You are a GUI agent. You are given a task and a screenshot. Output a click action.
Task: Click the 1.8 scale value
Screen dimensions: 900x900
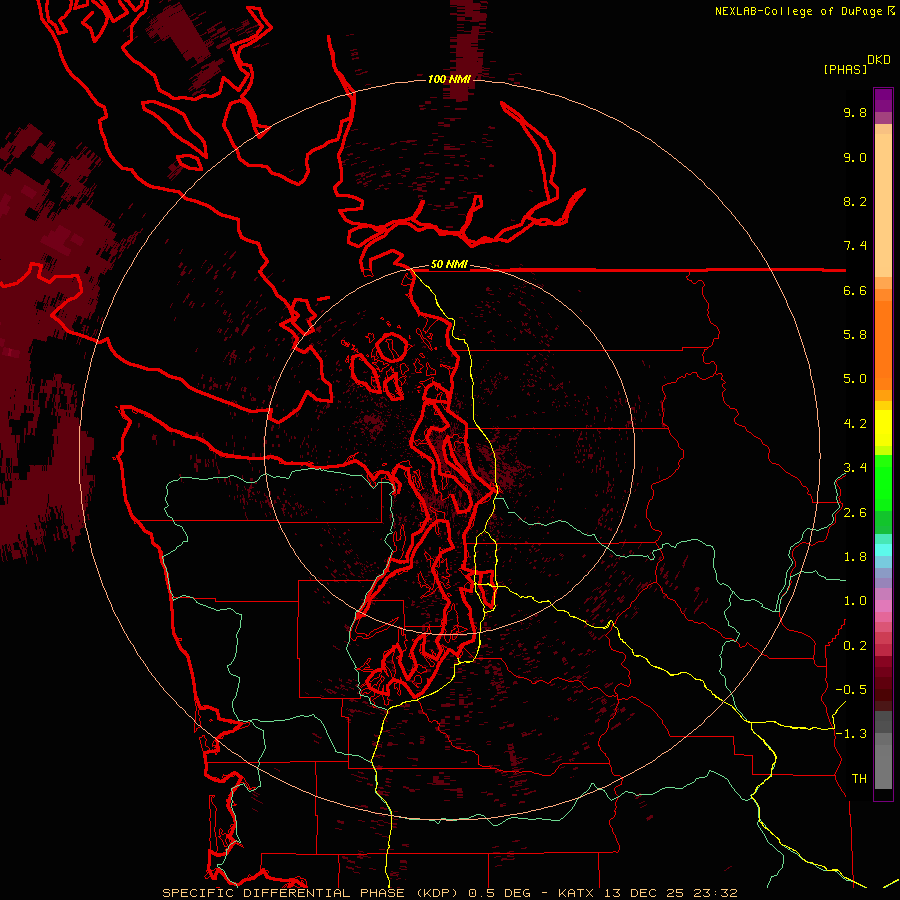coord(855,557)
